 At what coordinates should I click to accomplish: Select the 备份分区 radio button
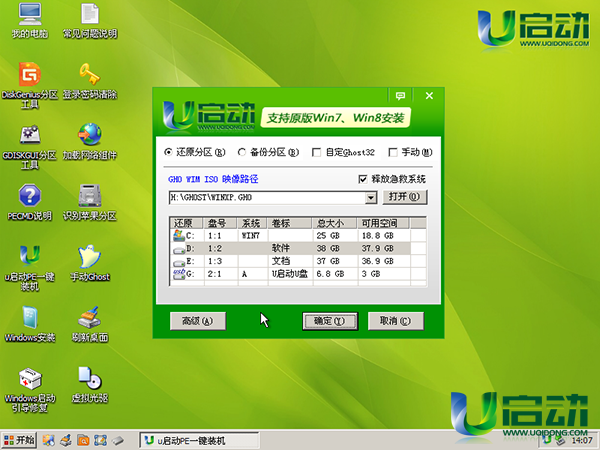243,153
